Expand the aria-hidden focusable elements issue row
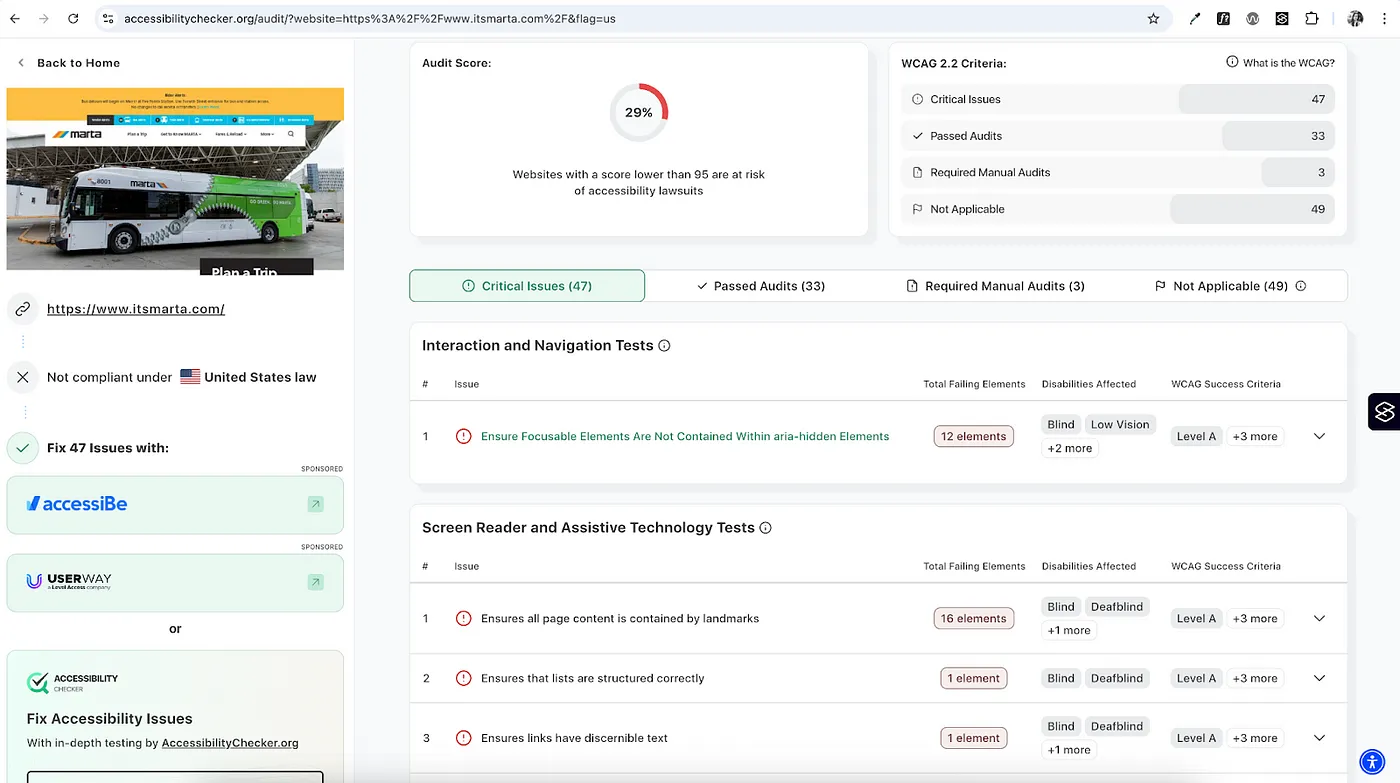Image resolution: width=1400 pixels, height=783 pixels. tap(1319, 436)
